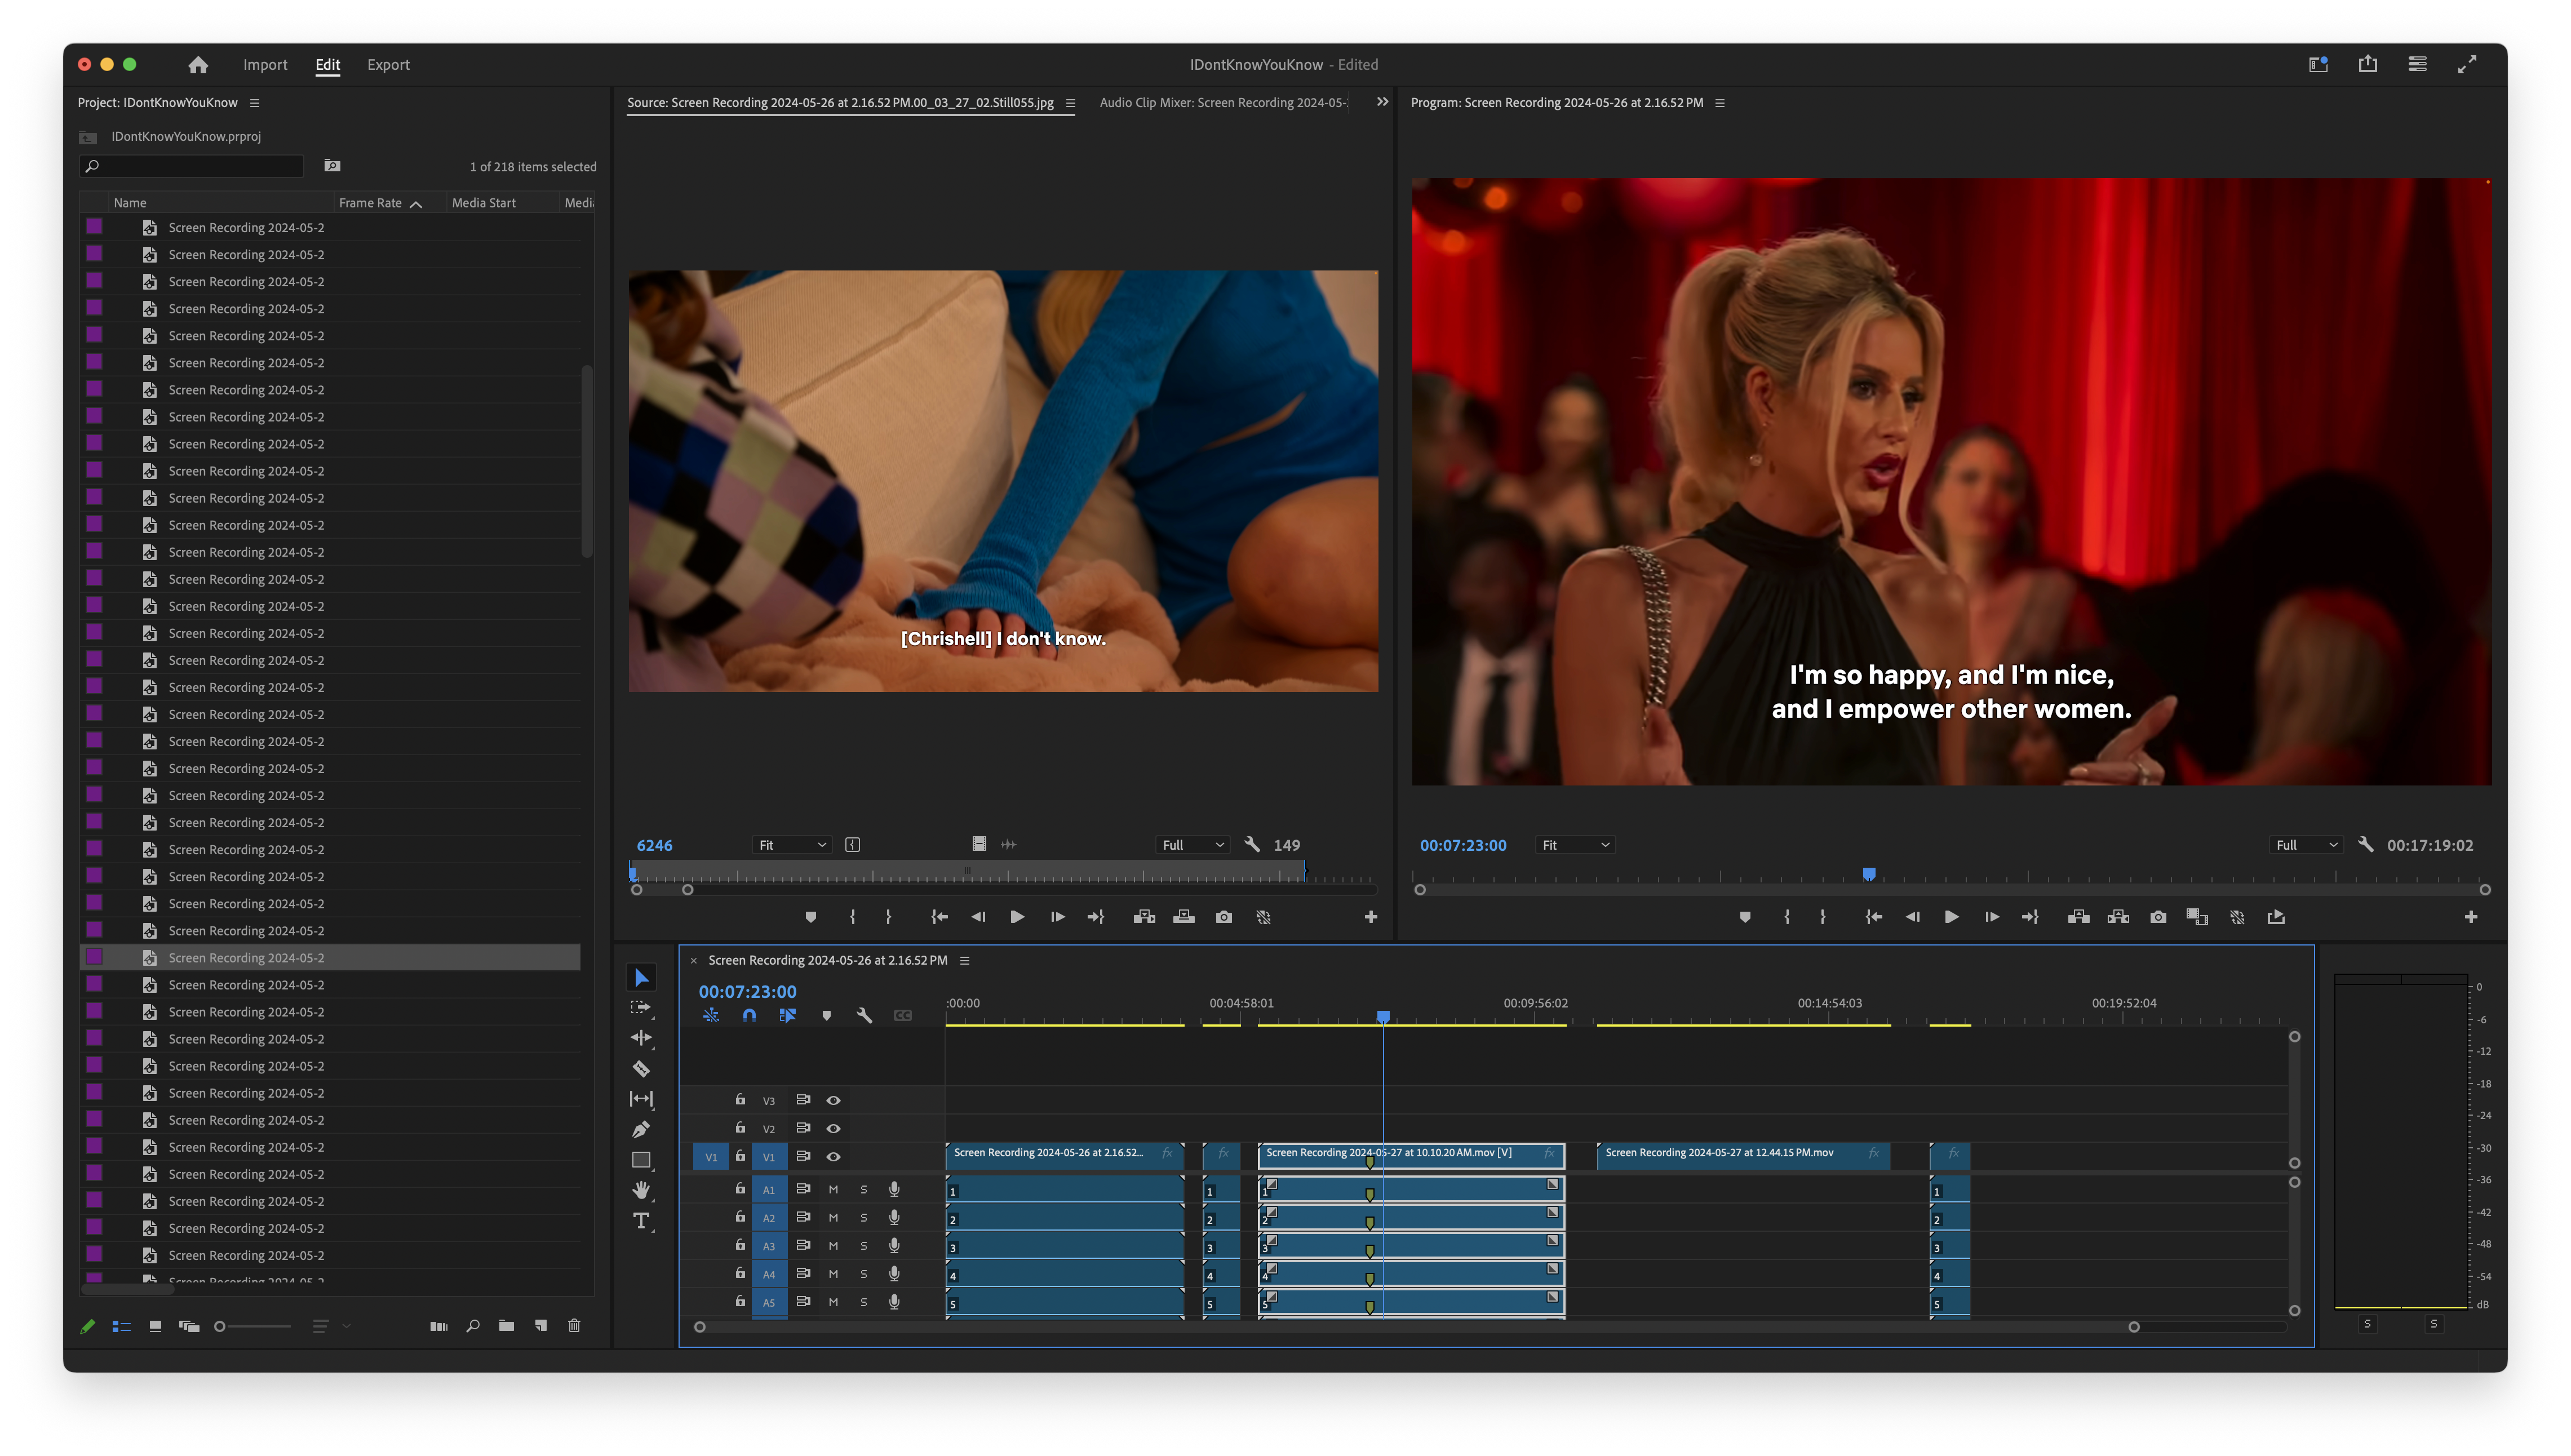Click Export Frame camera in Program monitor
2571x1456 pixels.
click(x=2158, y=917)
